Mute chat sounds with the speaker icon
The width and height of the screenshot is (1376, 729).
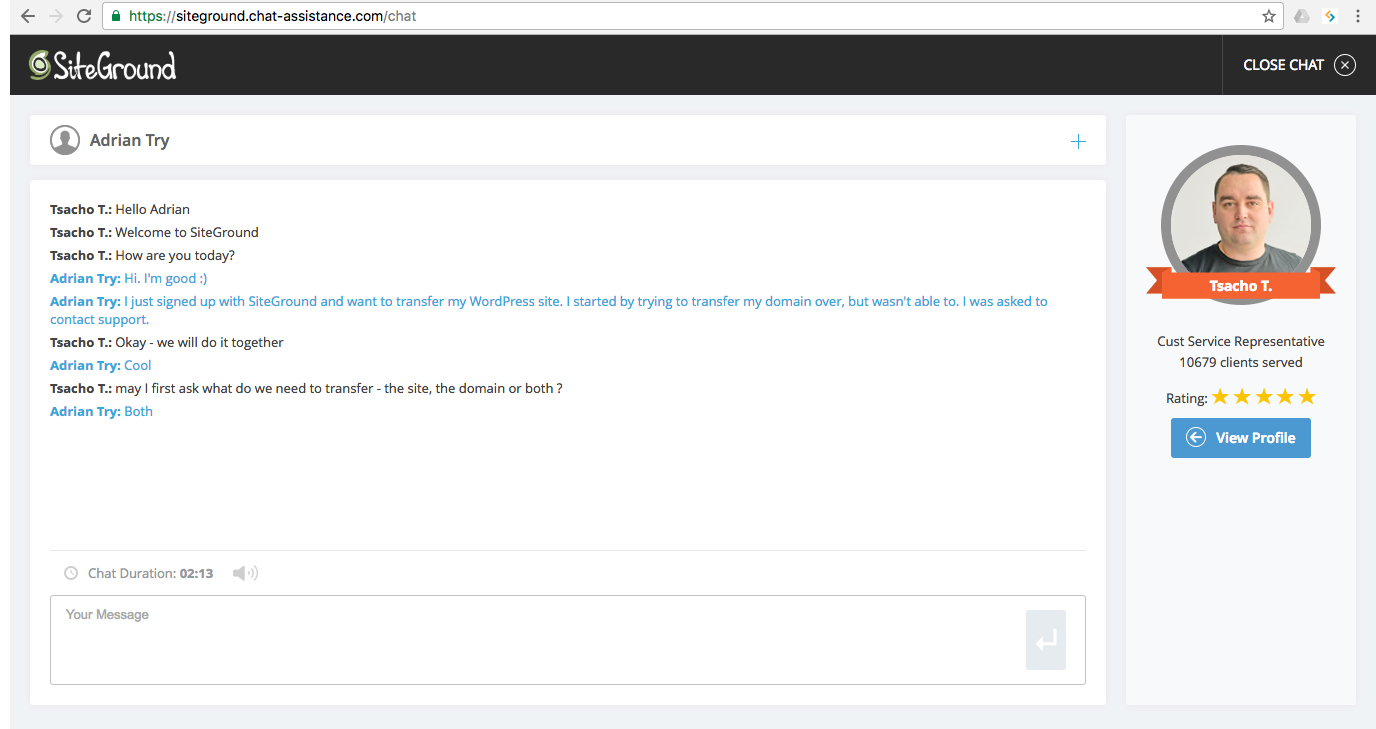[x=244, y=573]
